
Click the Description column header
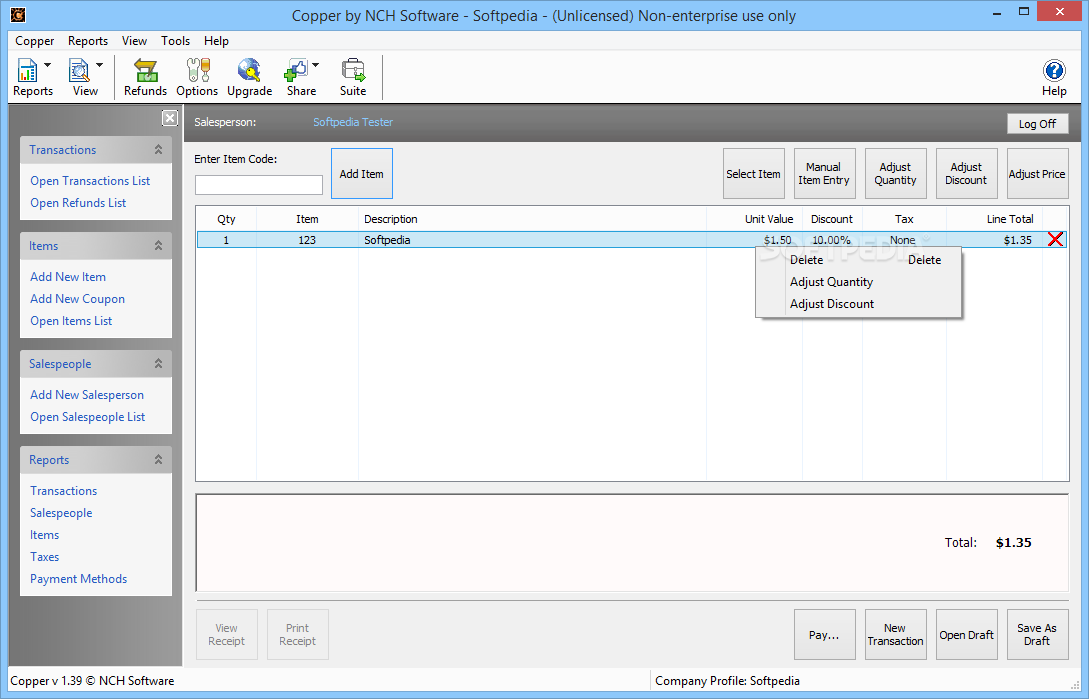coord(532,219)
